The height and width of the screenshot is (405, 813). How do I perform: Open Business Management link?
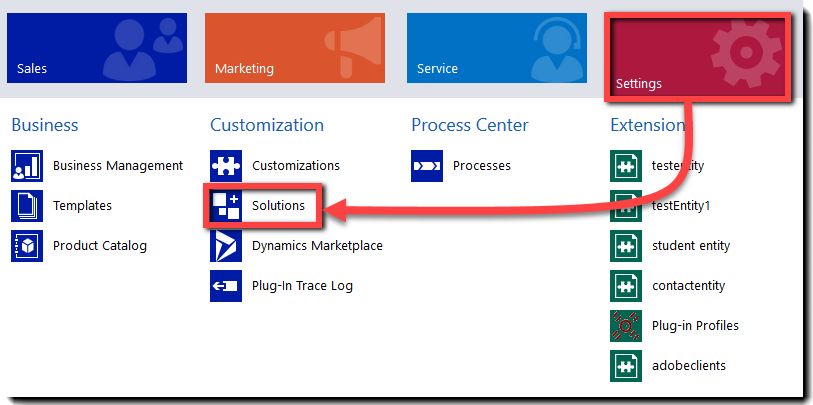118,166
